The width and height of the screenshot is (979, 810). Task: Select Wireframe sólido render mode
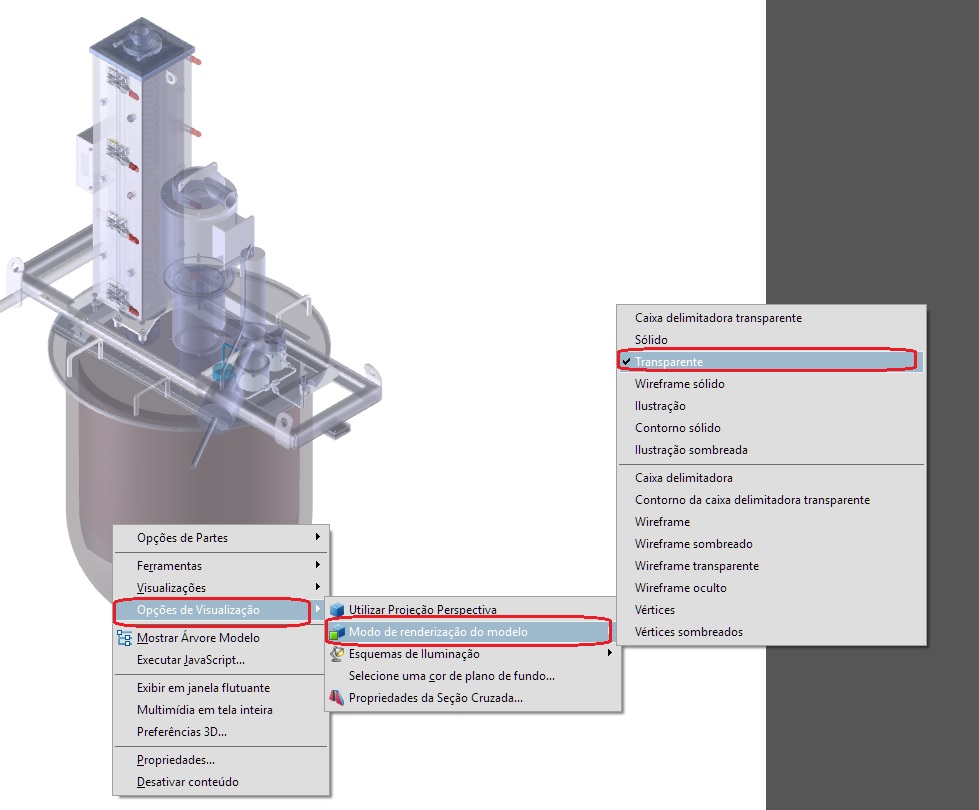771,383
